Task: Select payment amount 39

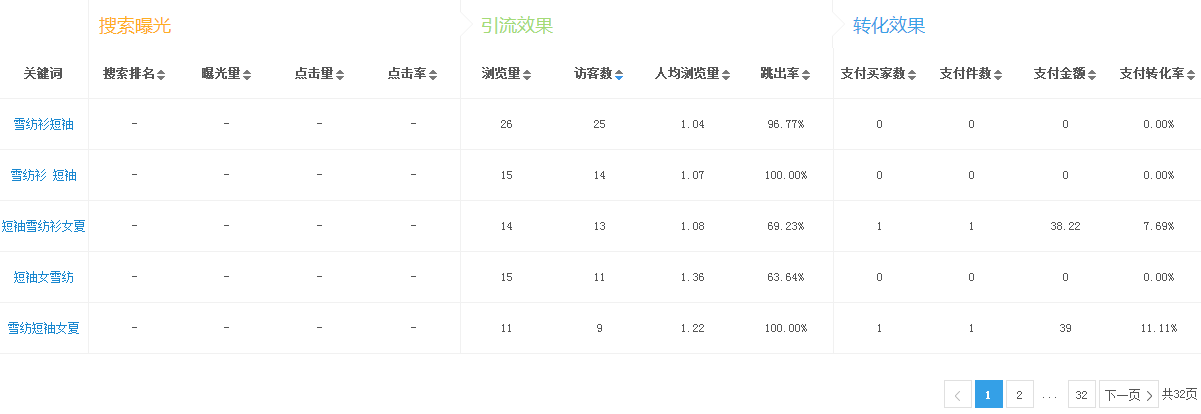Action: click(x=1065, y=328)
